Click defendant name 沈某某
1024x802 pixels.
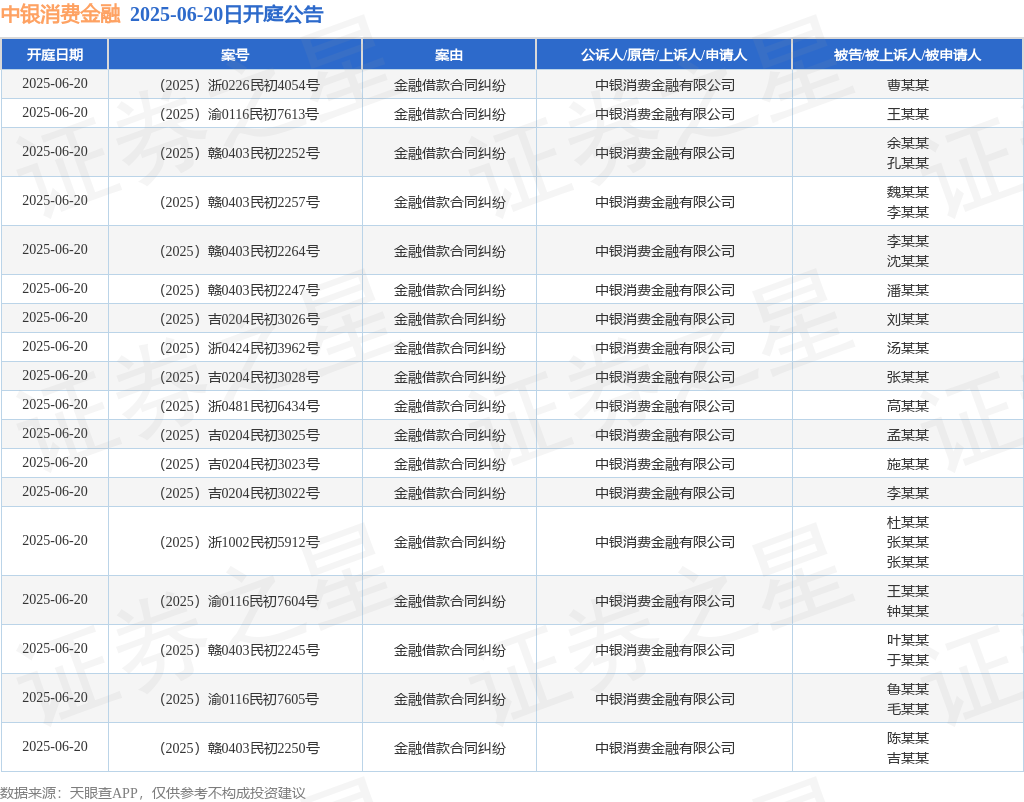(908, 261)
